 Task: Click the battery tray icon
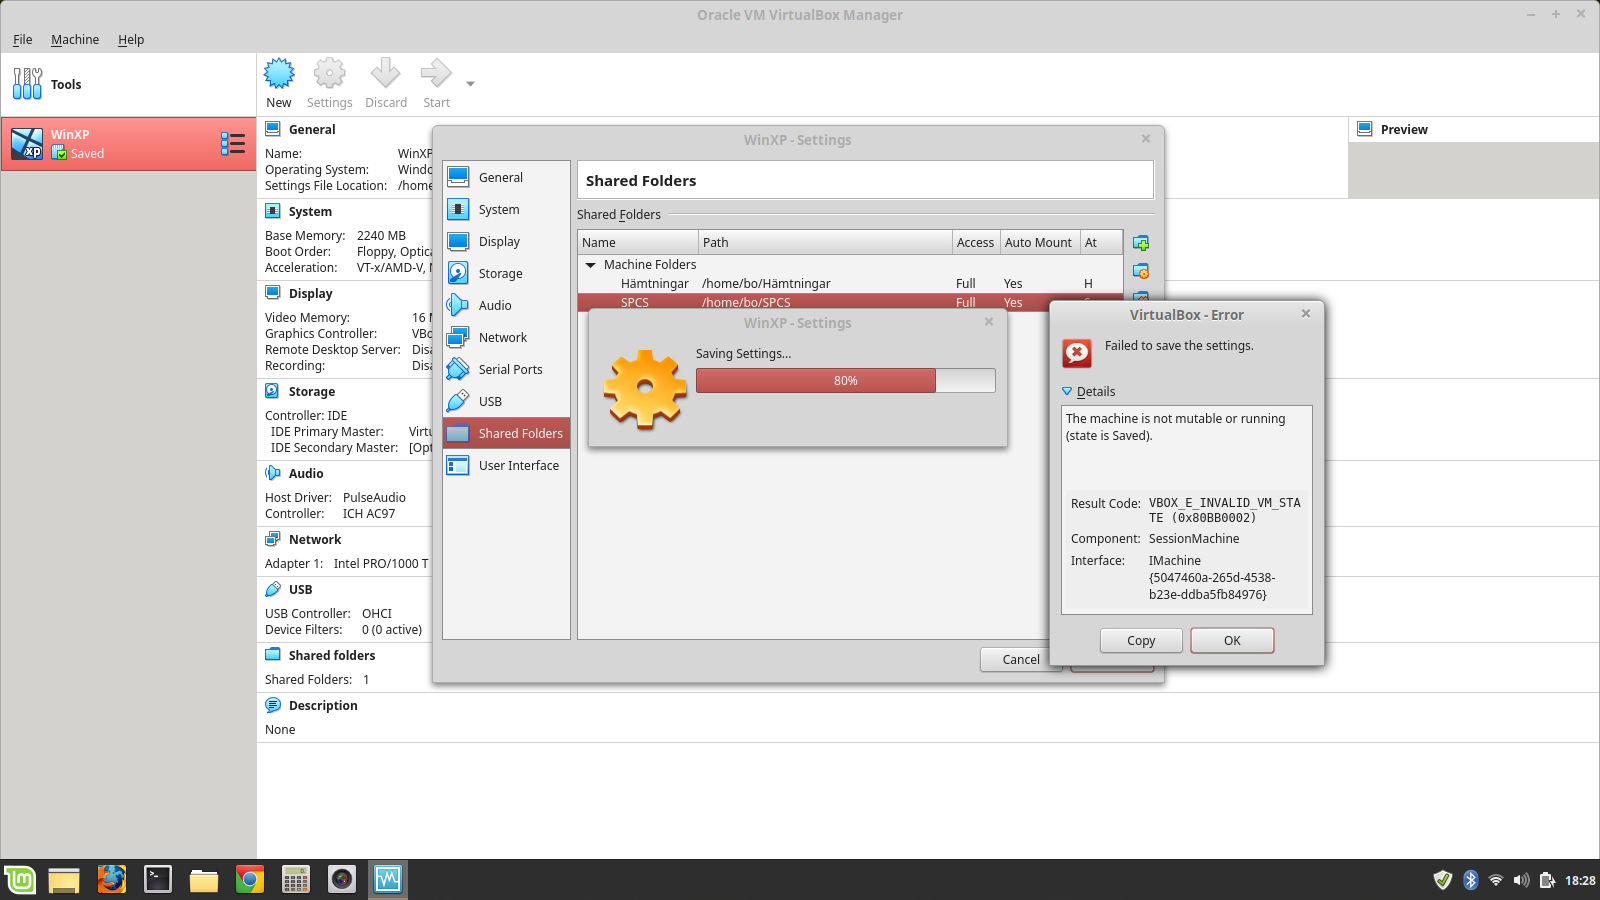tap(1547, 880)
